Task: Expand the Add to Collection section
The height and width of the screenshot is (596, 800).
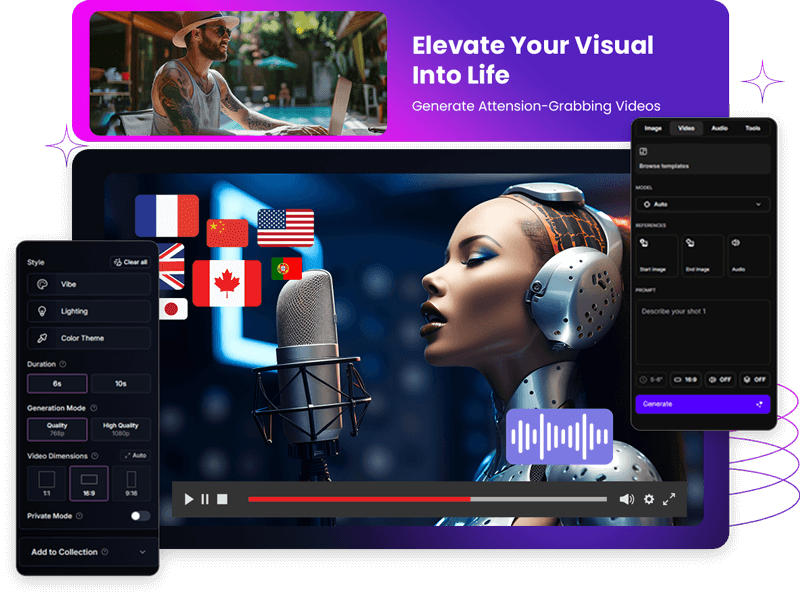Action: (x=88, y=552)
